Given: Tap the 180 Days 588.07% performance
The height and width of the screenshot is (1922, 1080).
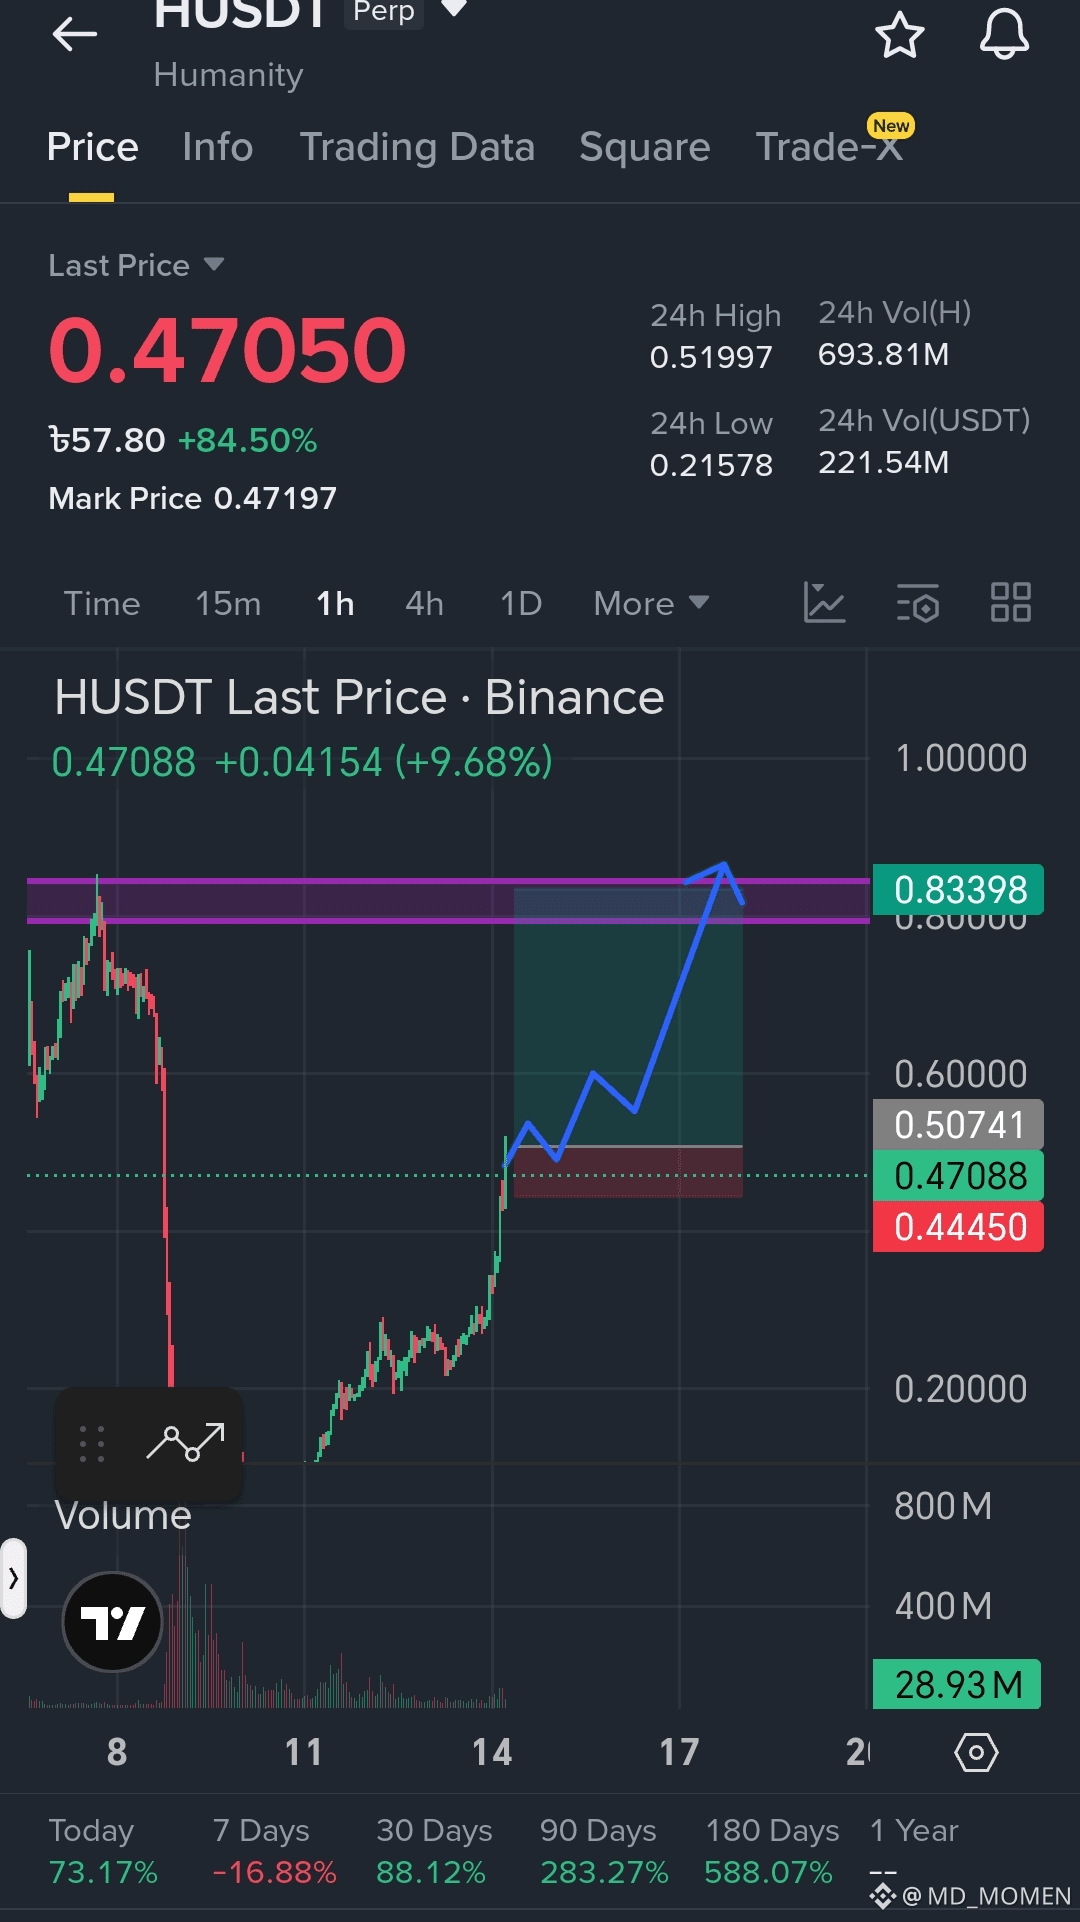Looking at the screenshot, I should pyautogui.click(x=771, y=1851).
